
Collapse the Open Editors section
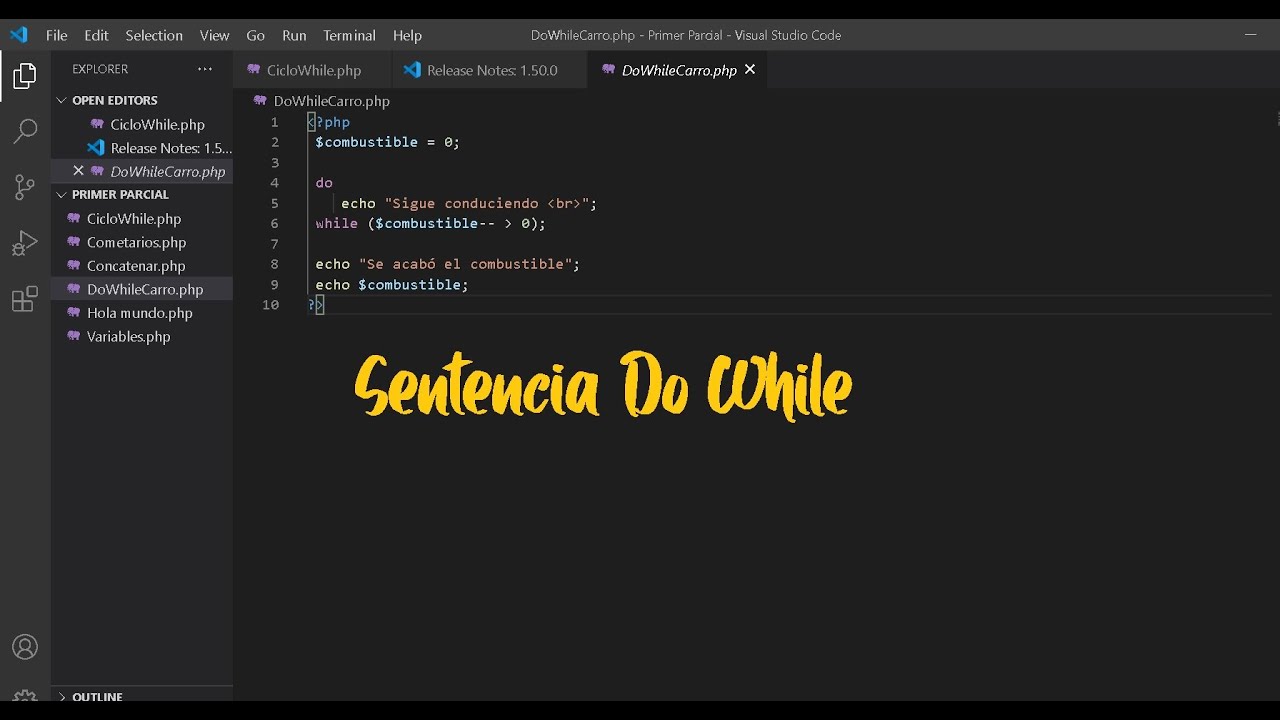(62, 100)
